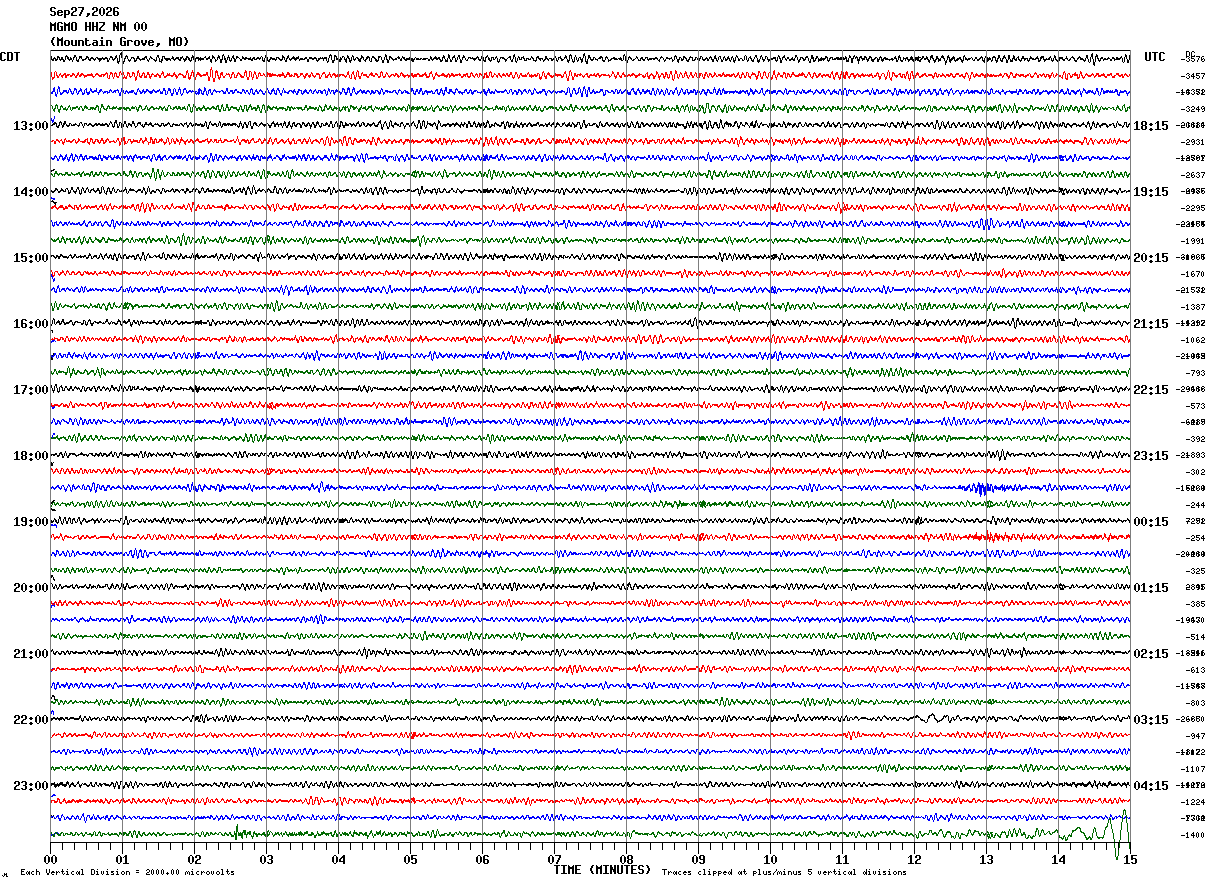Click the 13:00 CDT time label
The image size is (1210, 886).
tap(30, 126)
